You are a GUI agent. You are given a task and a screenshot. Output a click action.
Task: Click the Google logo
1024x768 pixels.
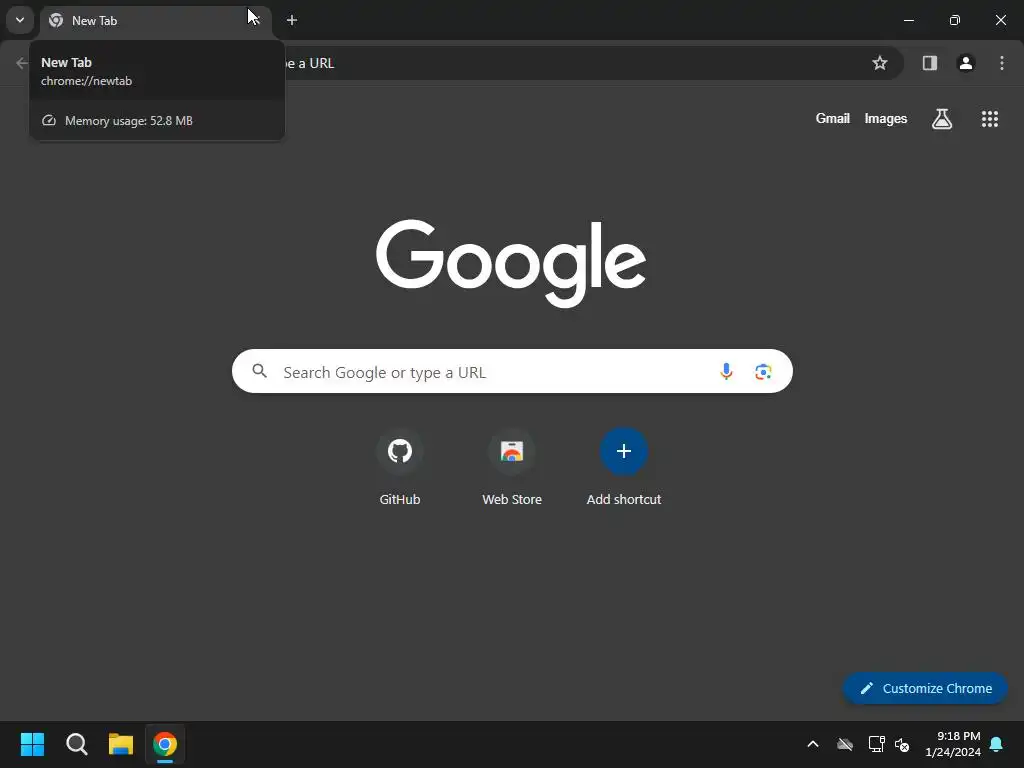[x=511, y=263]
